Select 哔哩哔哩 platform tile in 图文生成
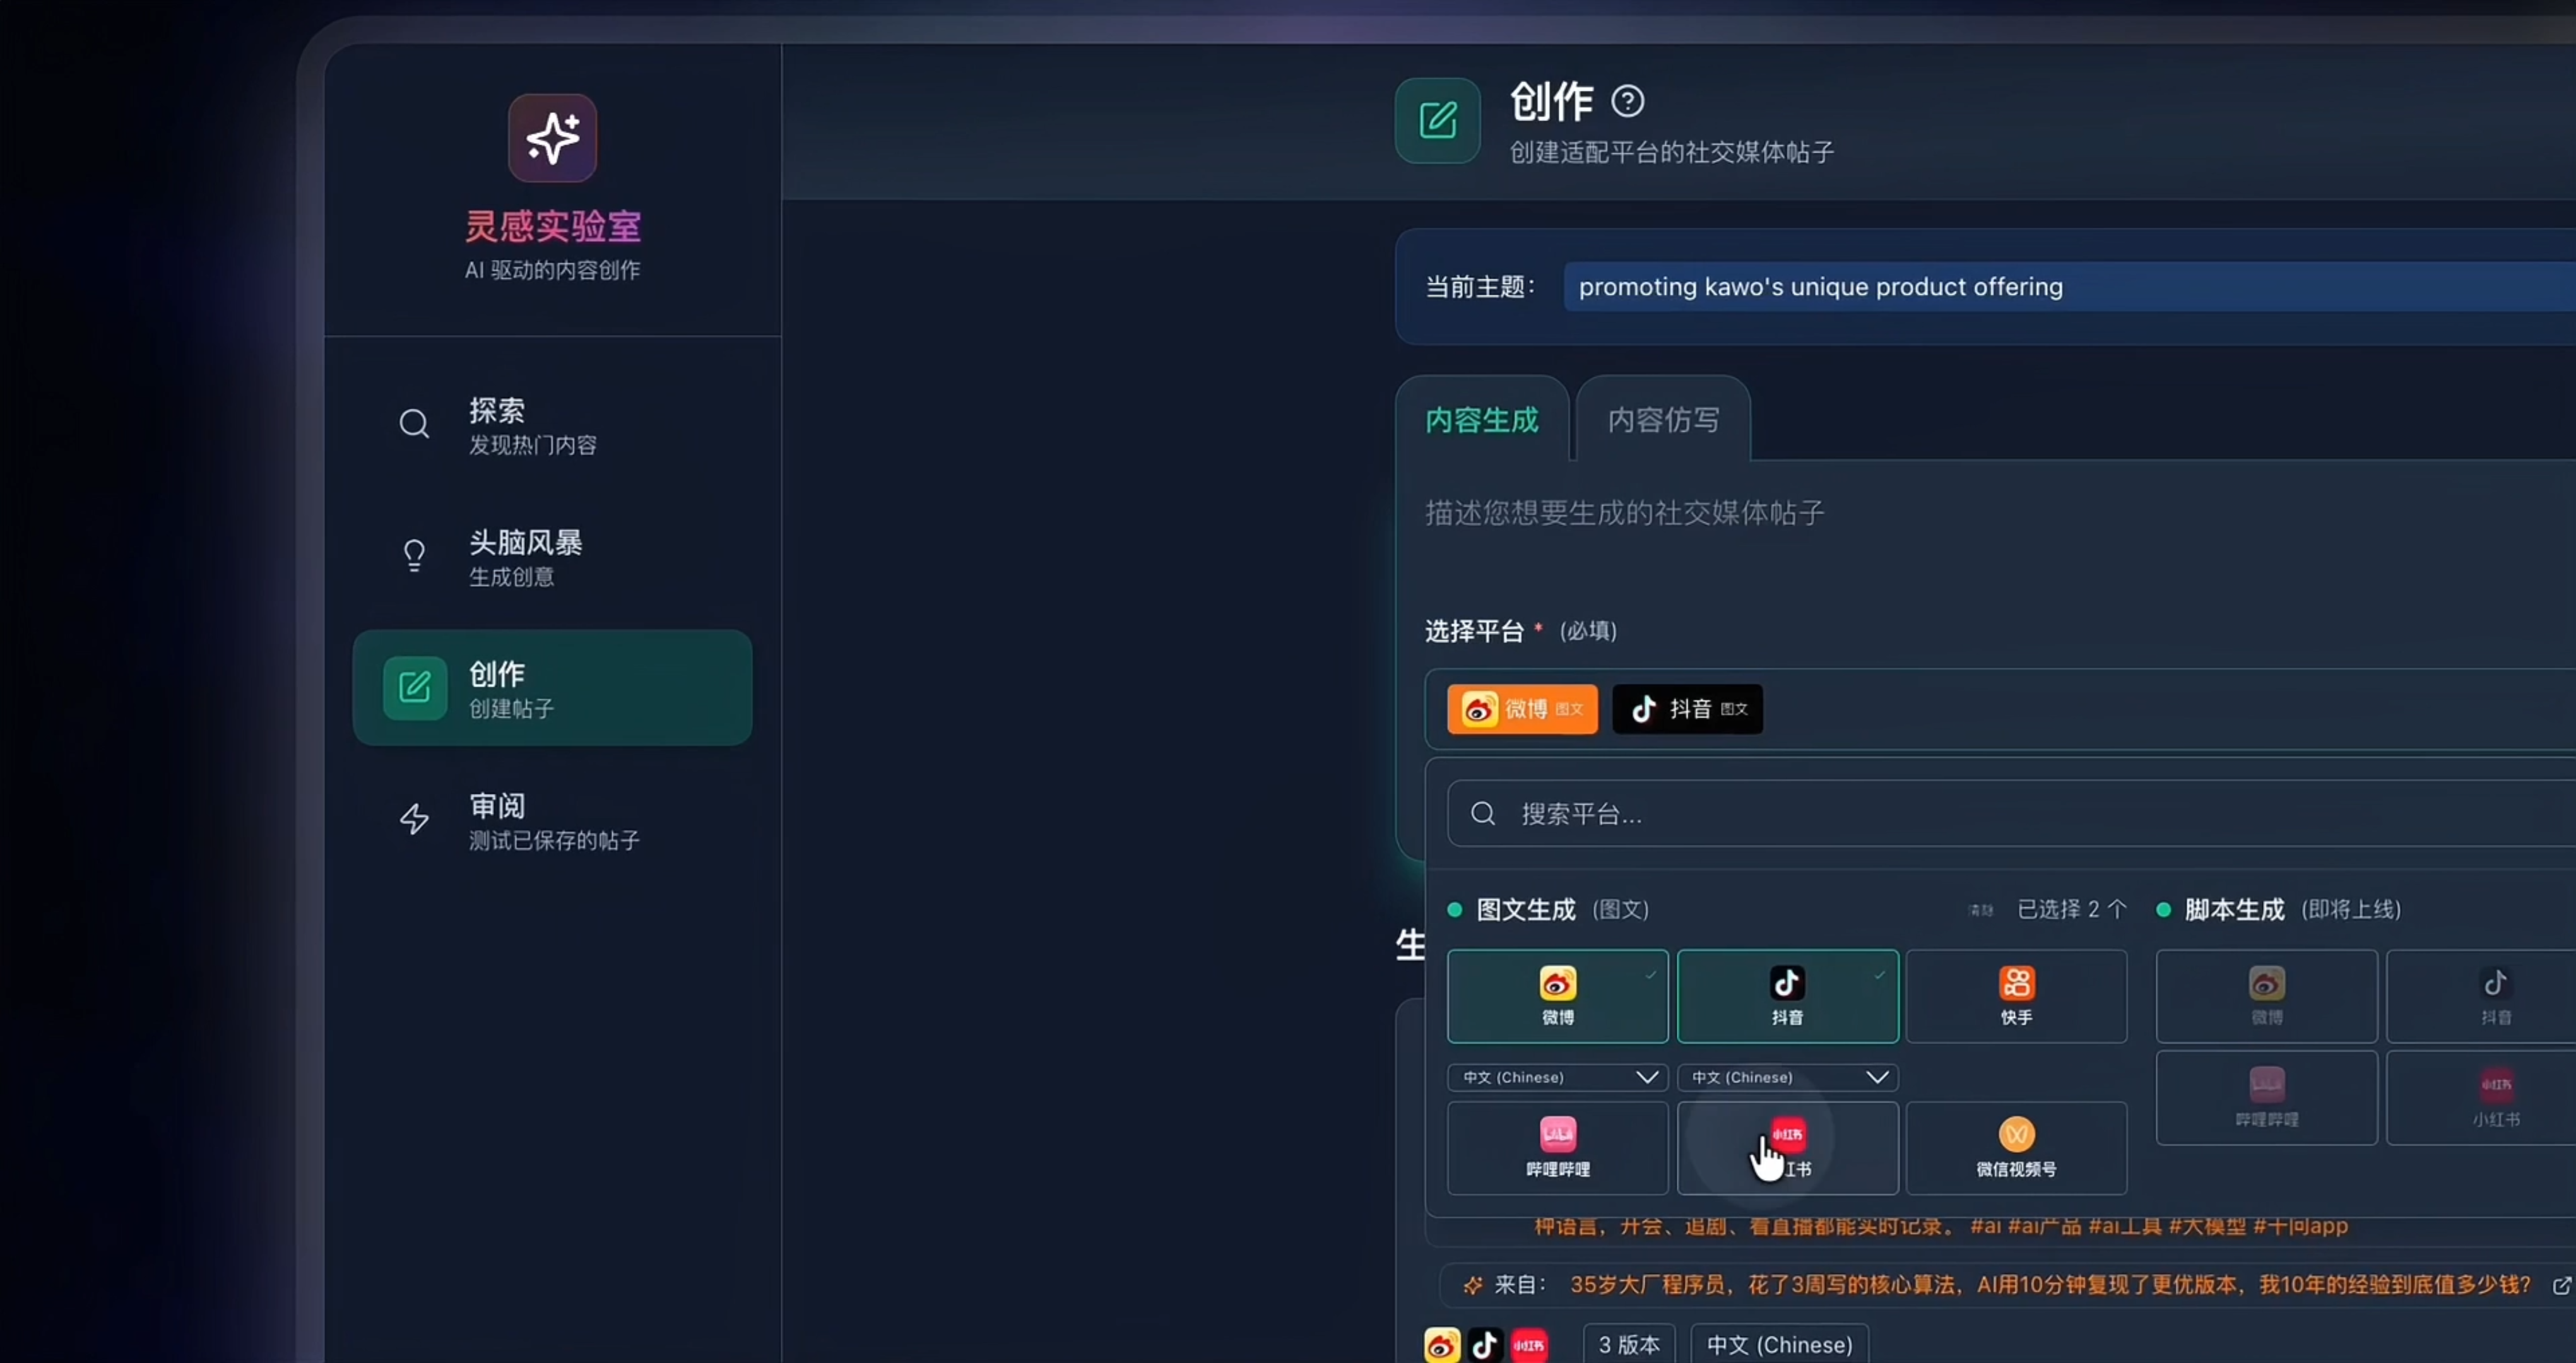The height and width of the screenshot is (1363, 2576). (x=1557, y=1147)
